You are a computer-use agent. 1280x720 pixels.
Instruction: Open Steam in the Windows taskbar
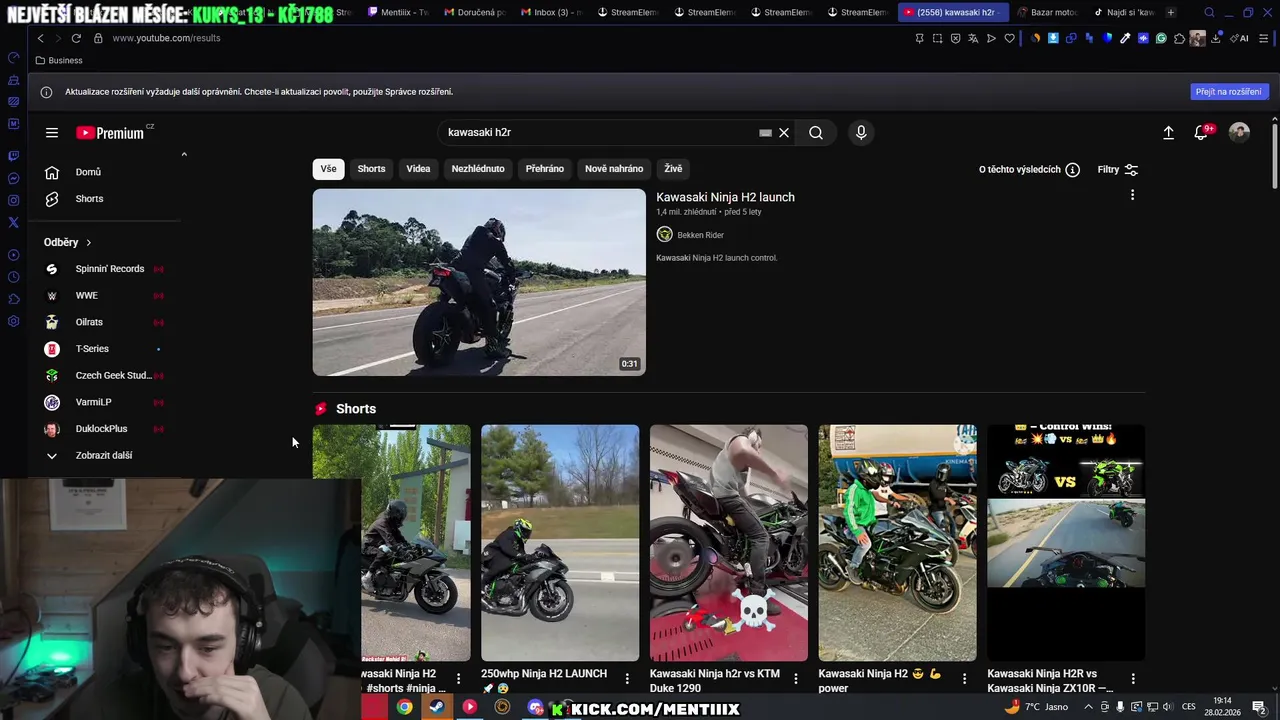[x=437, y=707]
